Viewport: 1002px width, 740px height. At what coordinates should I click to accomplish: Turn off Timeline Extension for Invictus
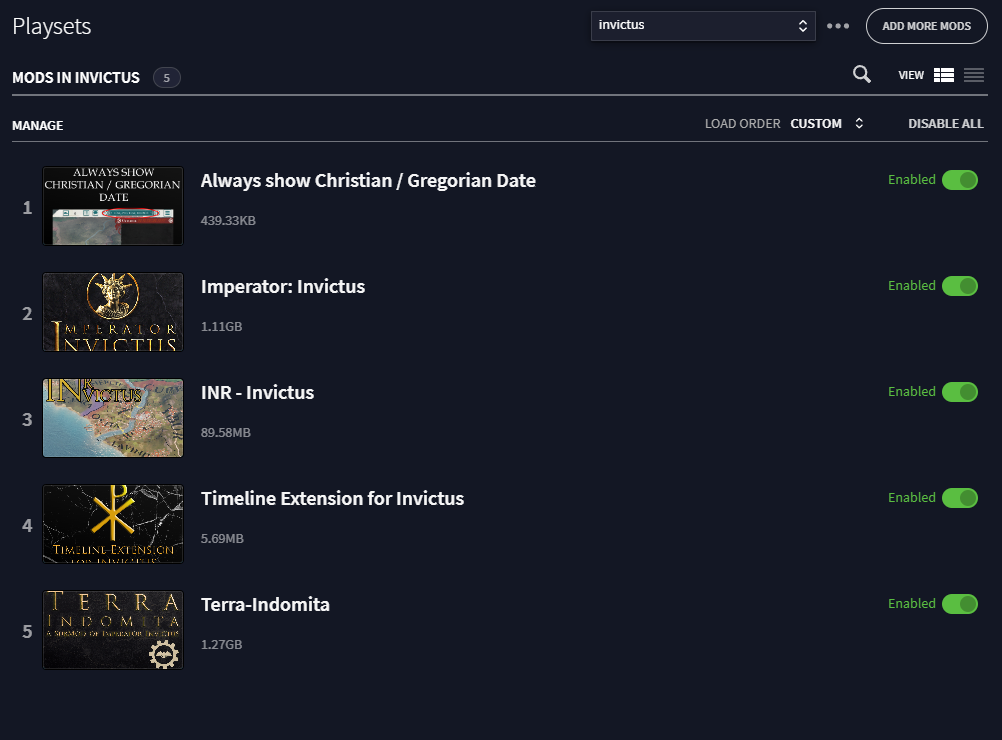pyautogui.click(x=960, y=497)
